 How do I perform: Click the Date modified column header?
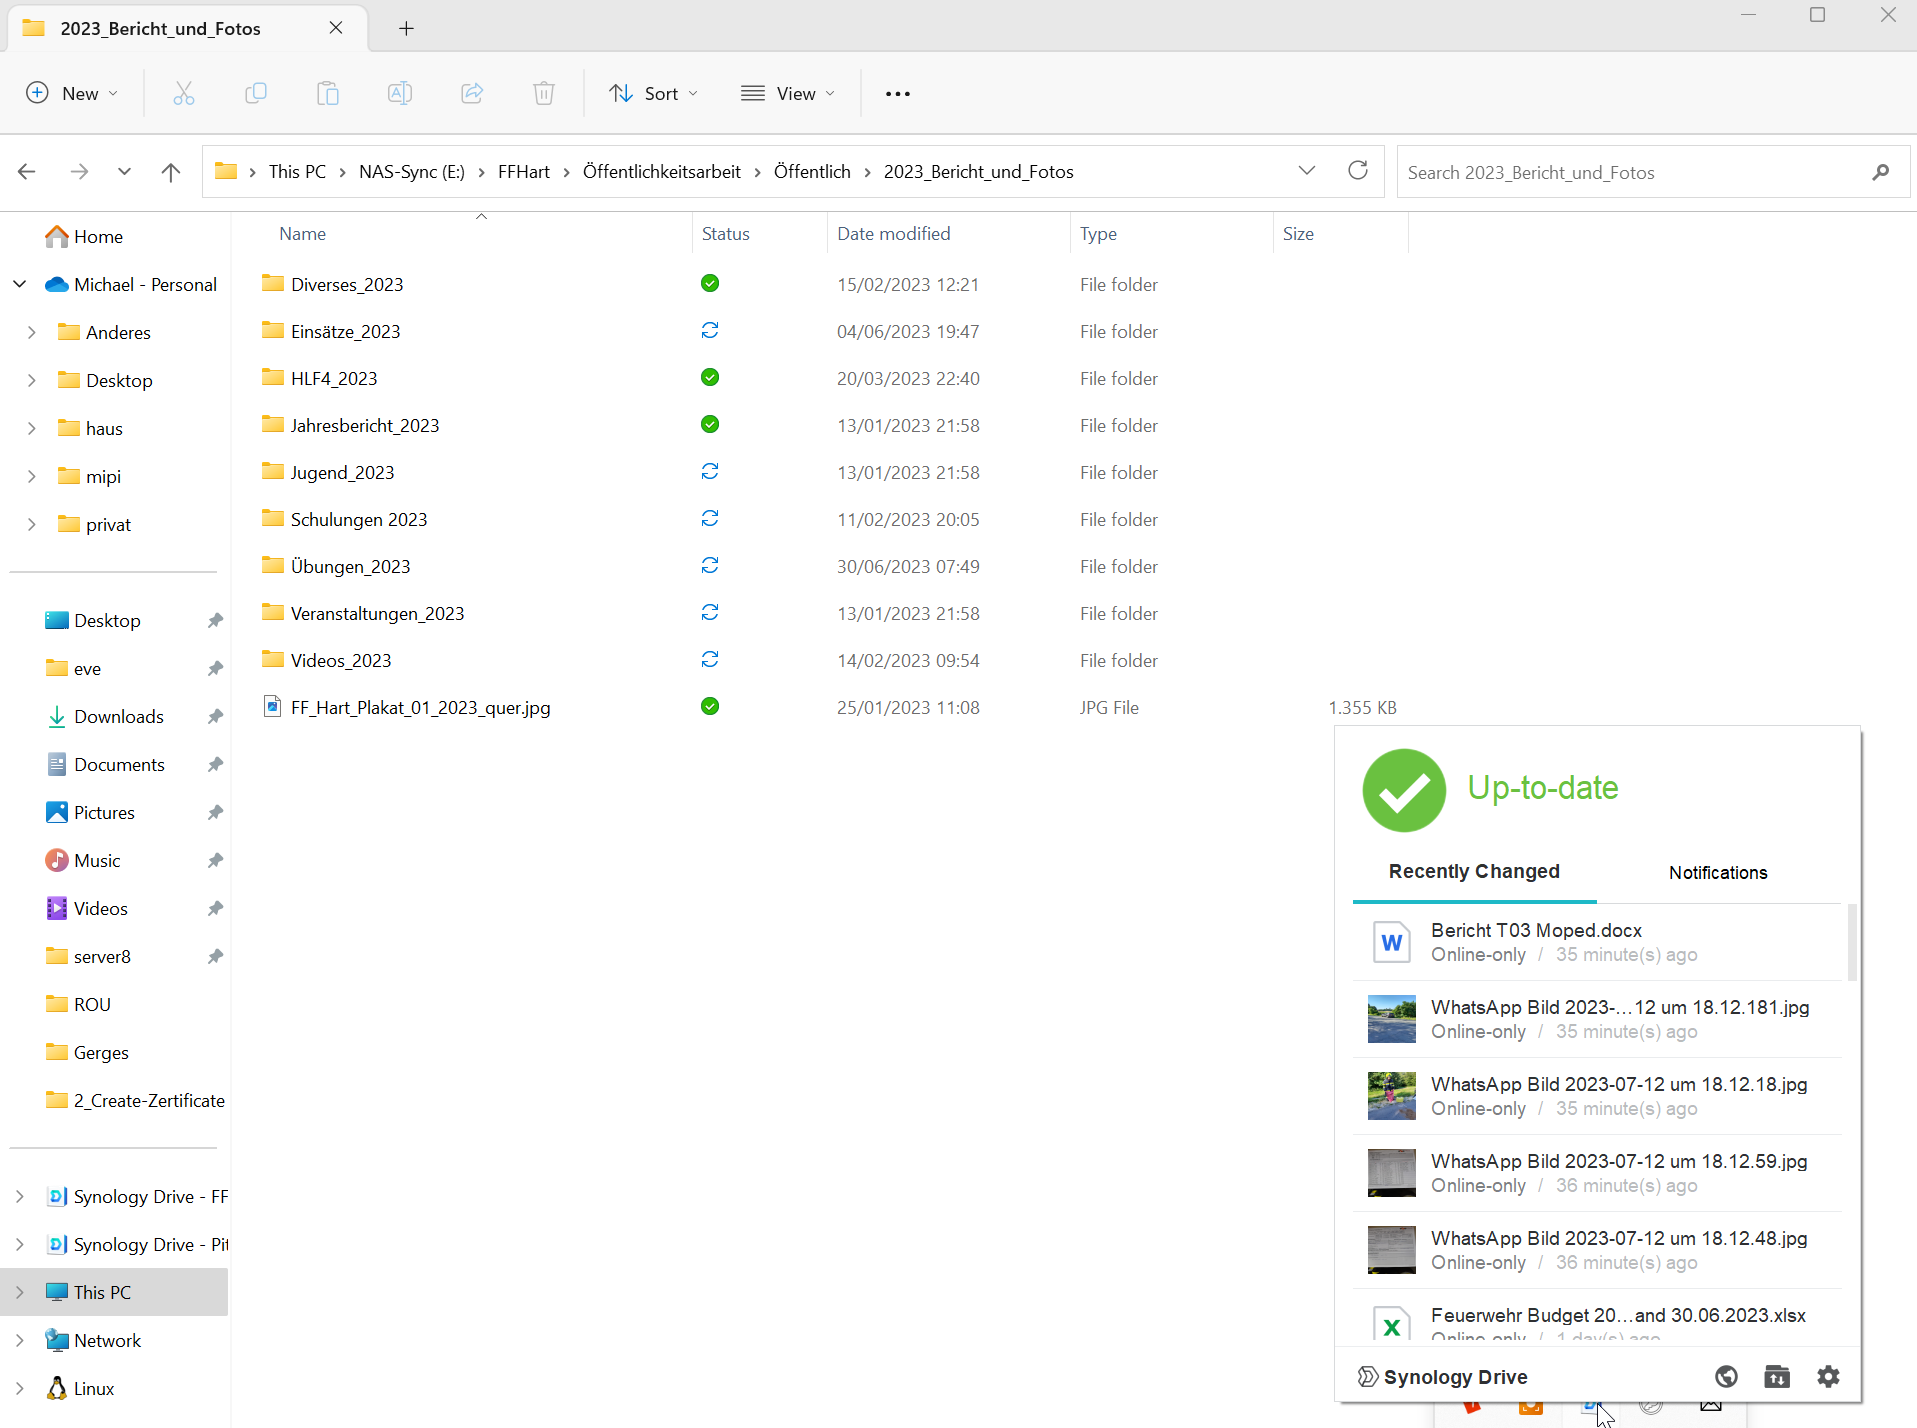pyautogui.click(x=893, y=233)
